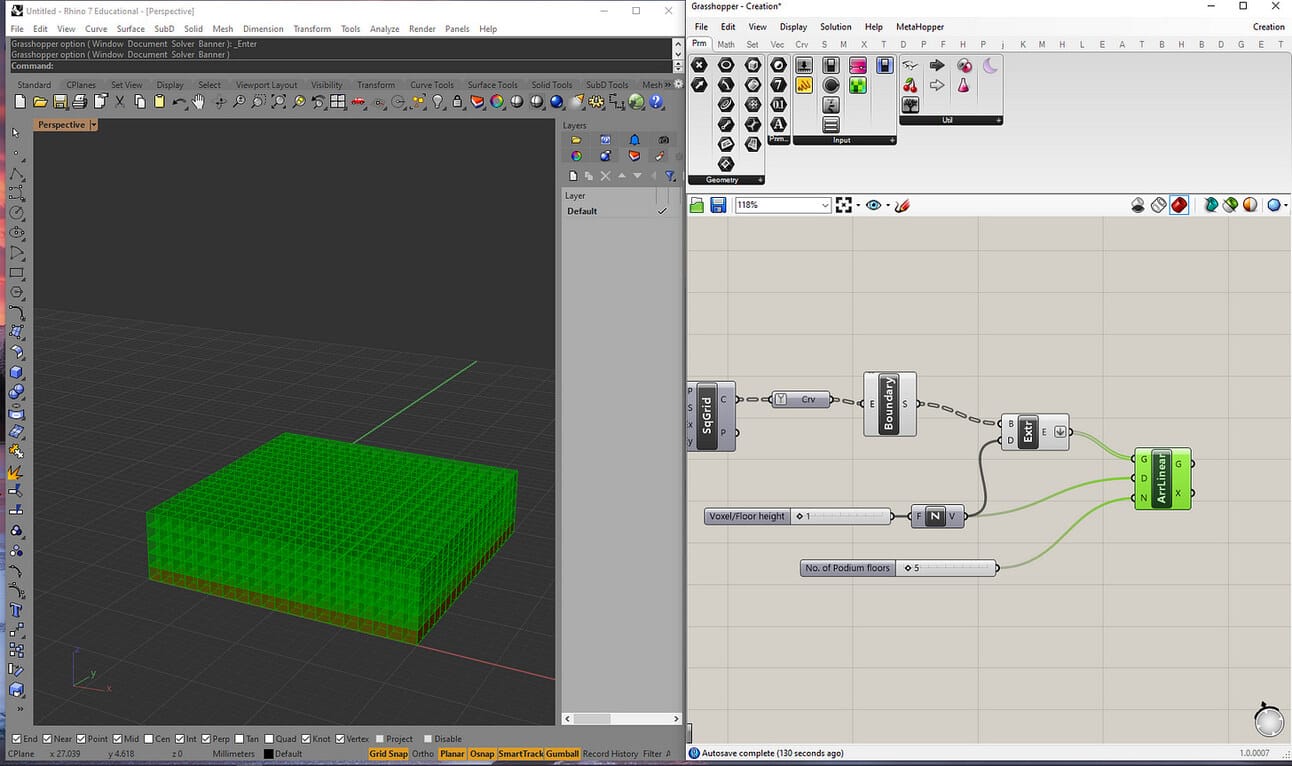Image resolution: width=1292 pixels, height=766 pixels.
Task: Enable the Quad osnap checkbox
Action: (x=267, y=739)
